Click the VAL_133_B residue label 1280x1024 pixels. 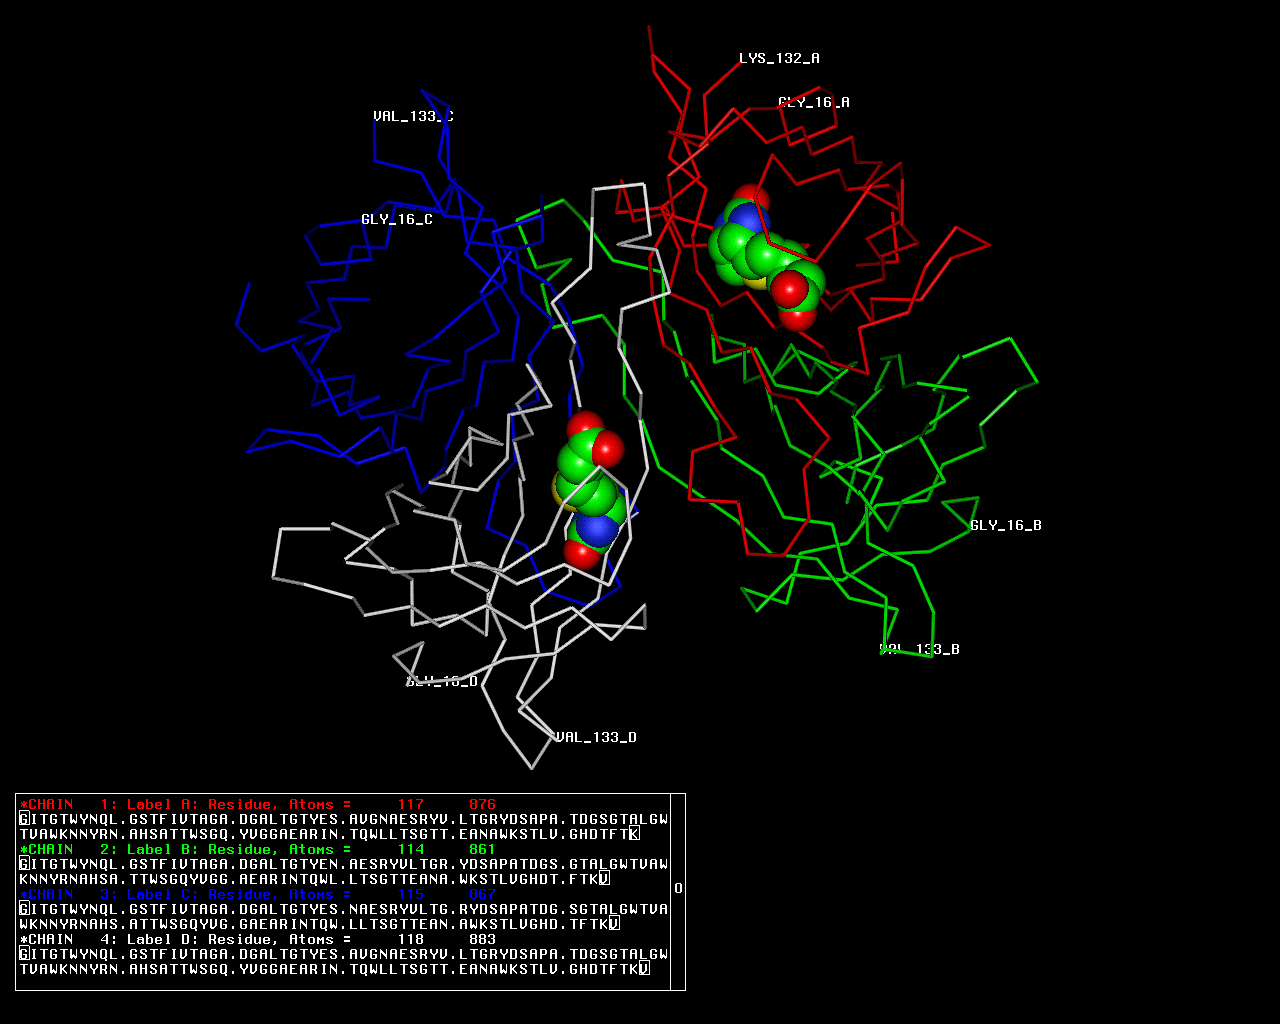[919, 649]
